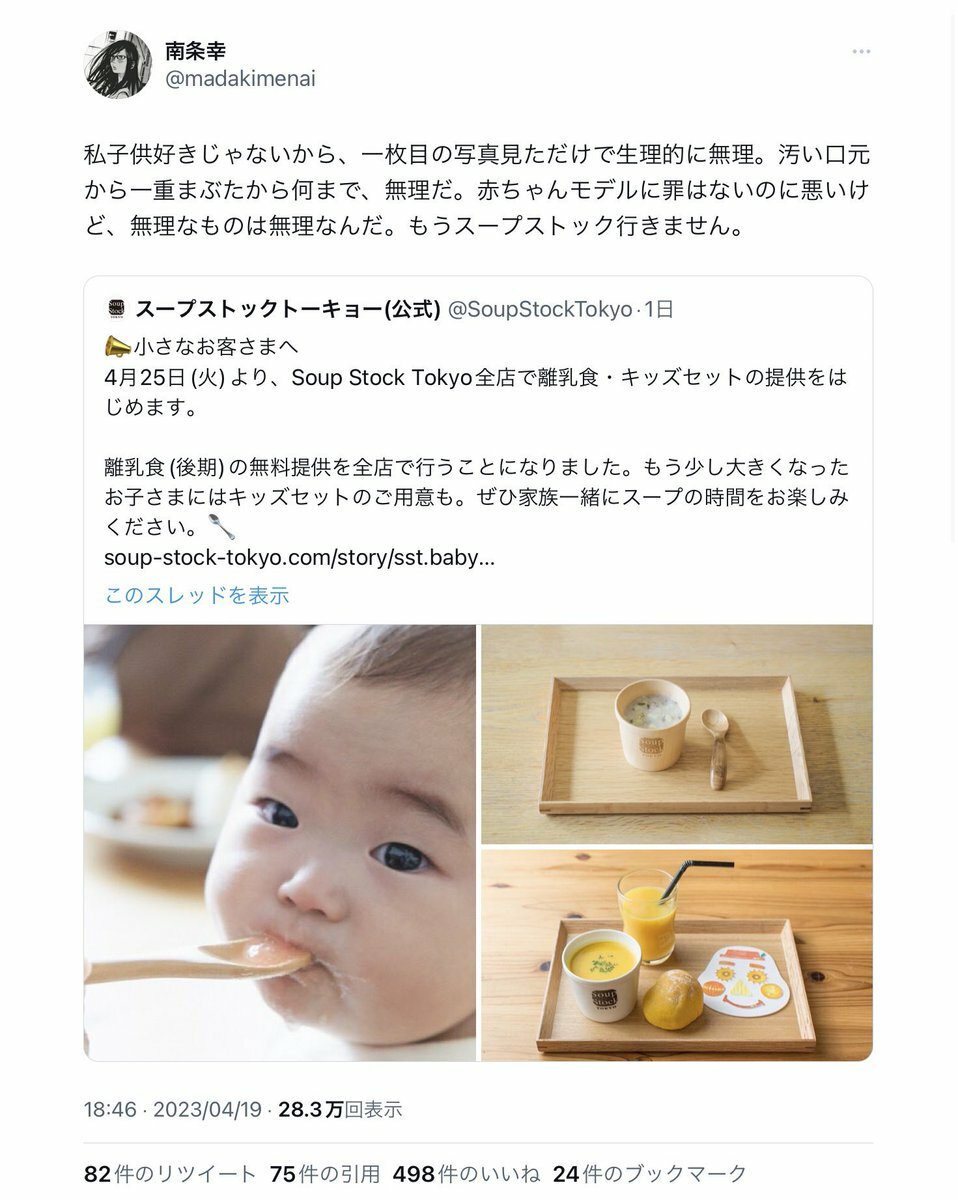The width and height of the screenshot is (958, 1200).
Task: Click the 28.3万回表示 view count
Action: tap(340, 1109)
